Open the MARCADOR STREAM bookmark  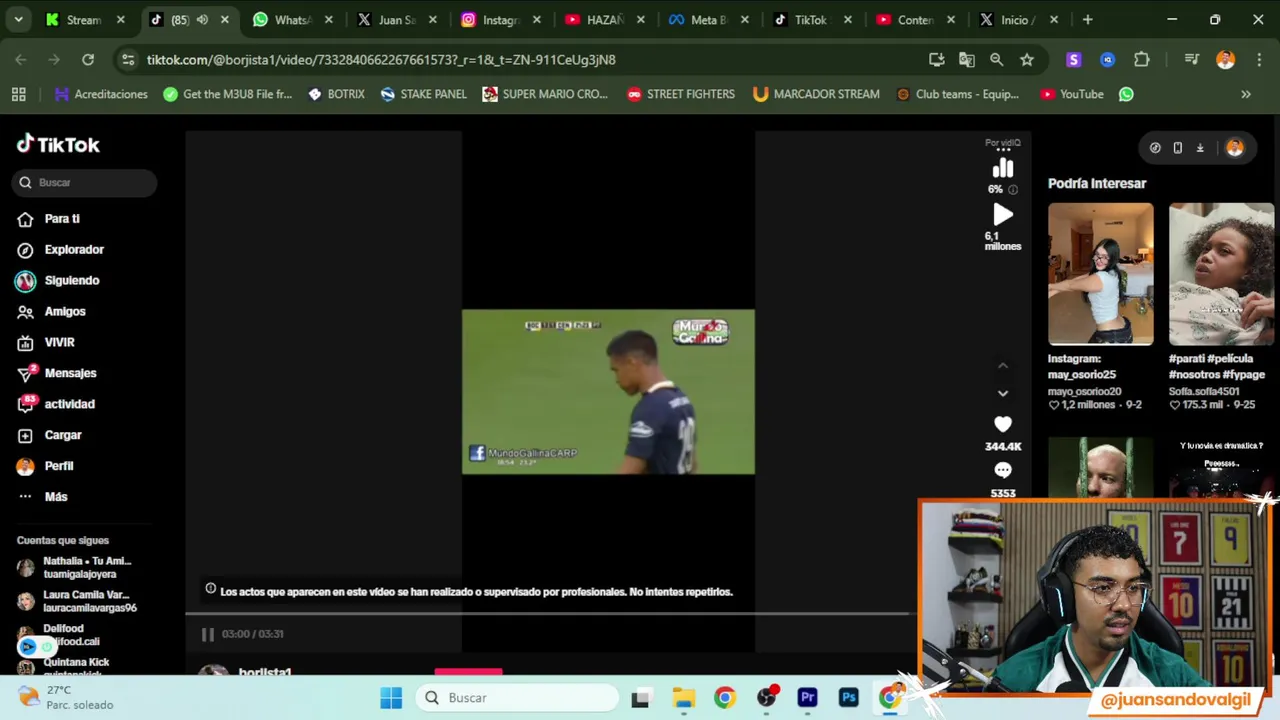[x=816, y=94]
